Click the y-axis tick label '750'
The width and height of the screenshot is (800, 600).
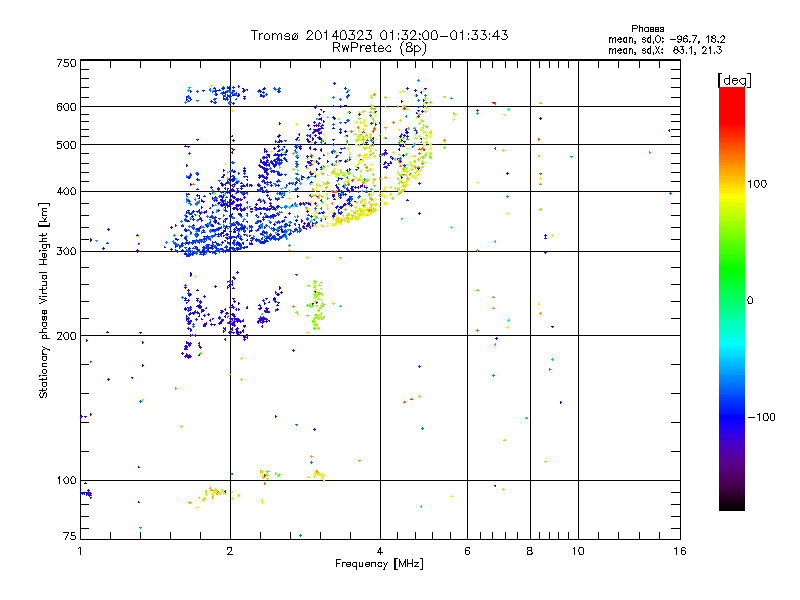pos(66,63)
